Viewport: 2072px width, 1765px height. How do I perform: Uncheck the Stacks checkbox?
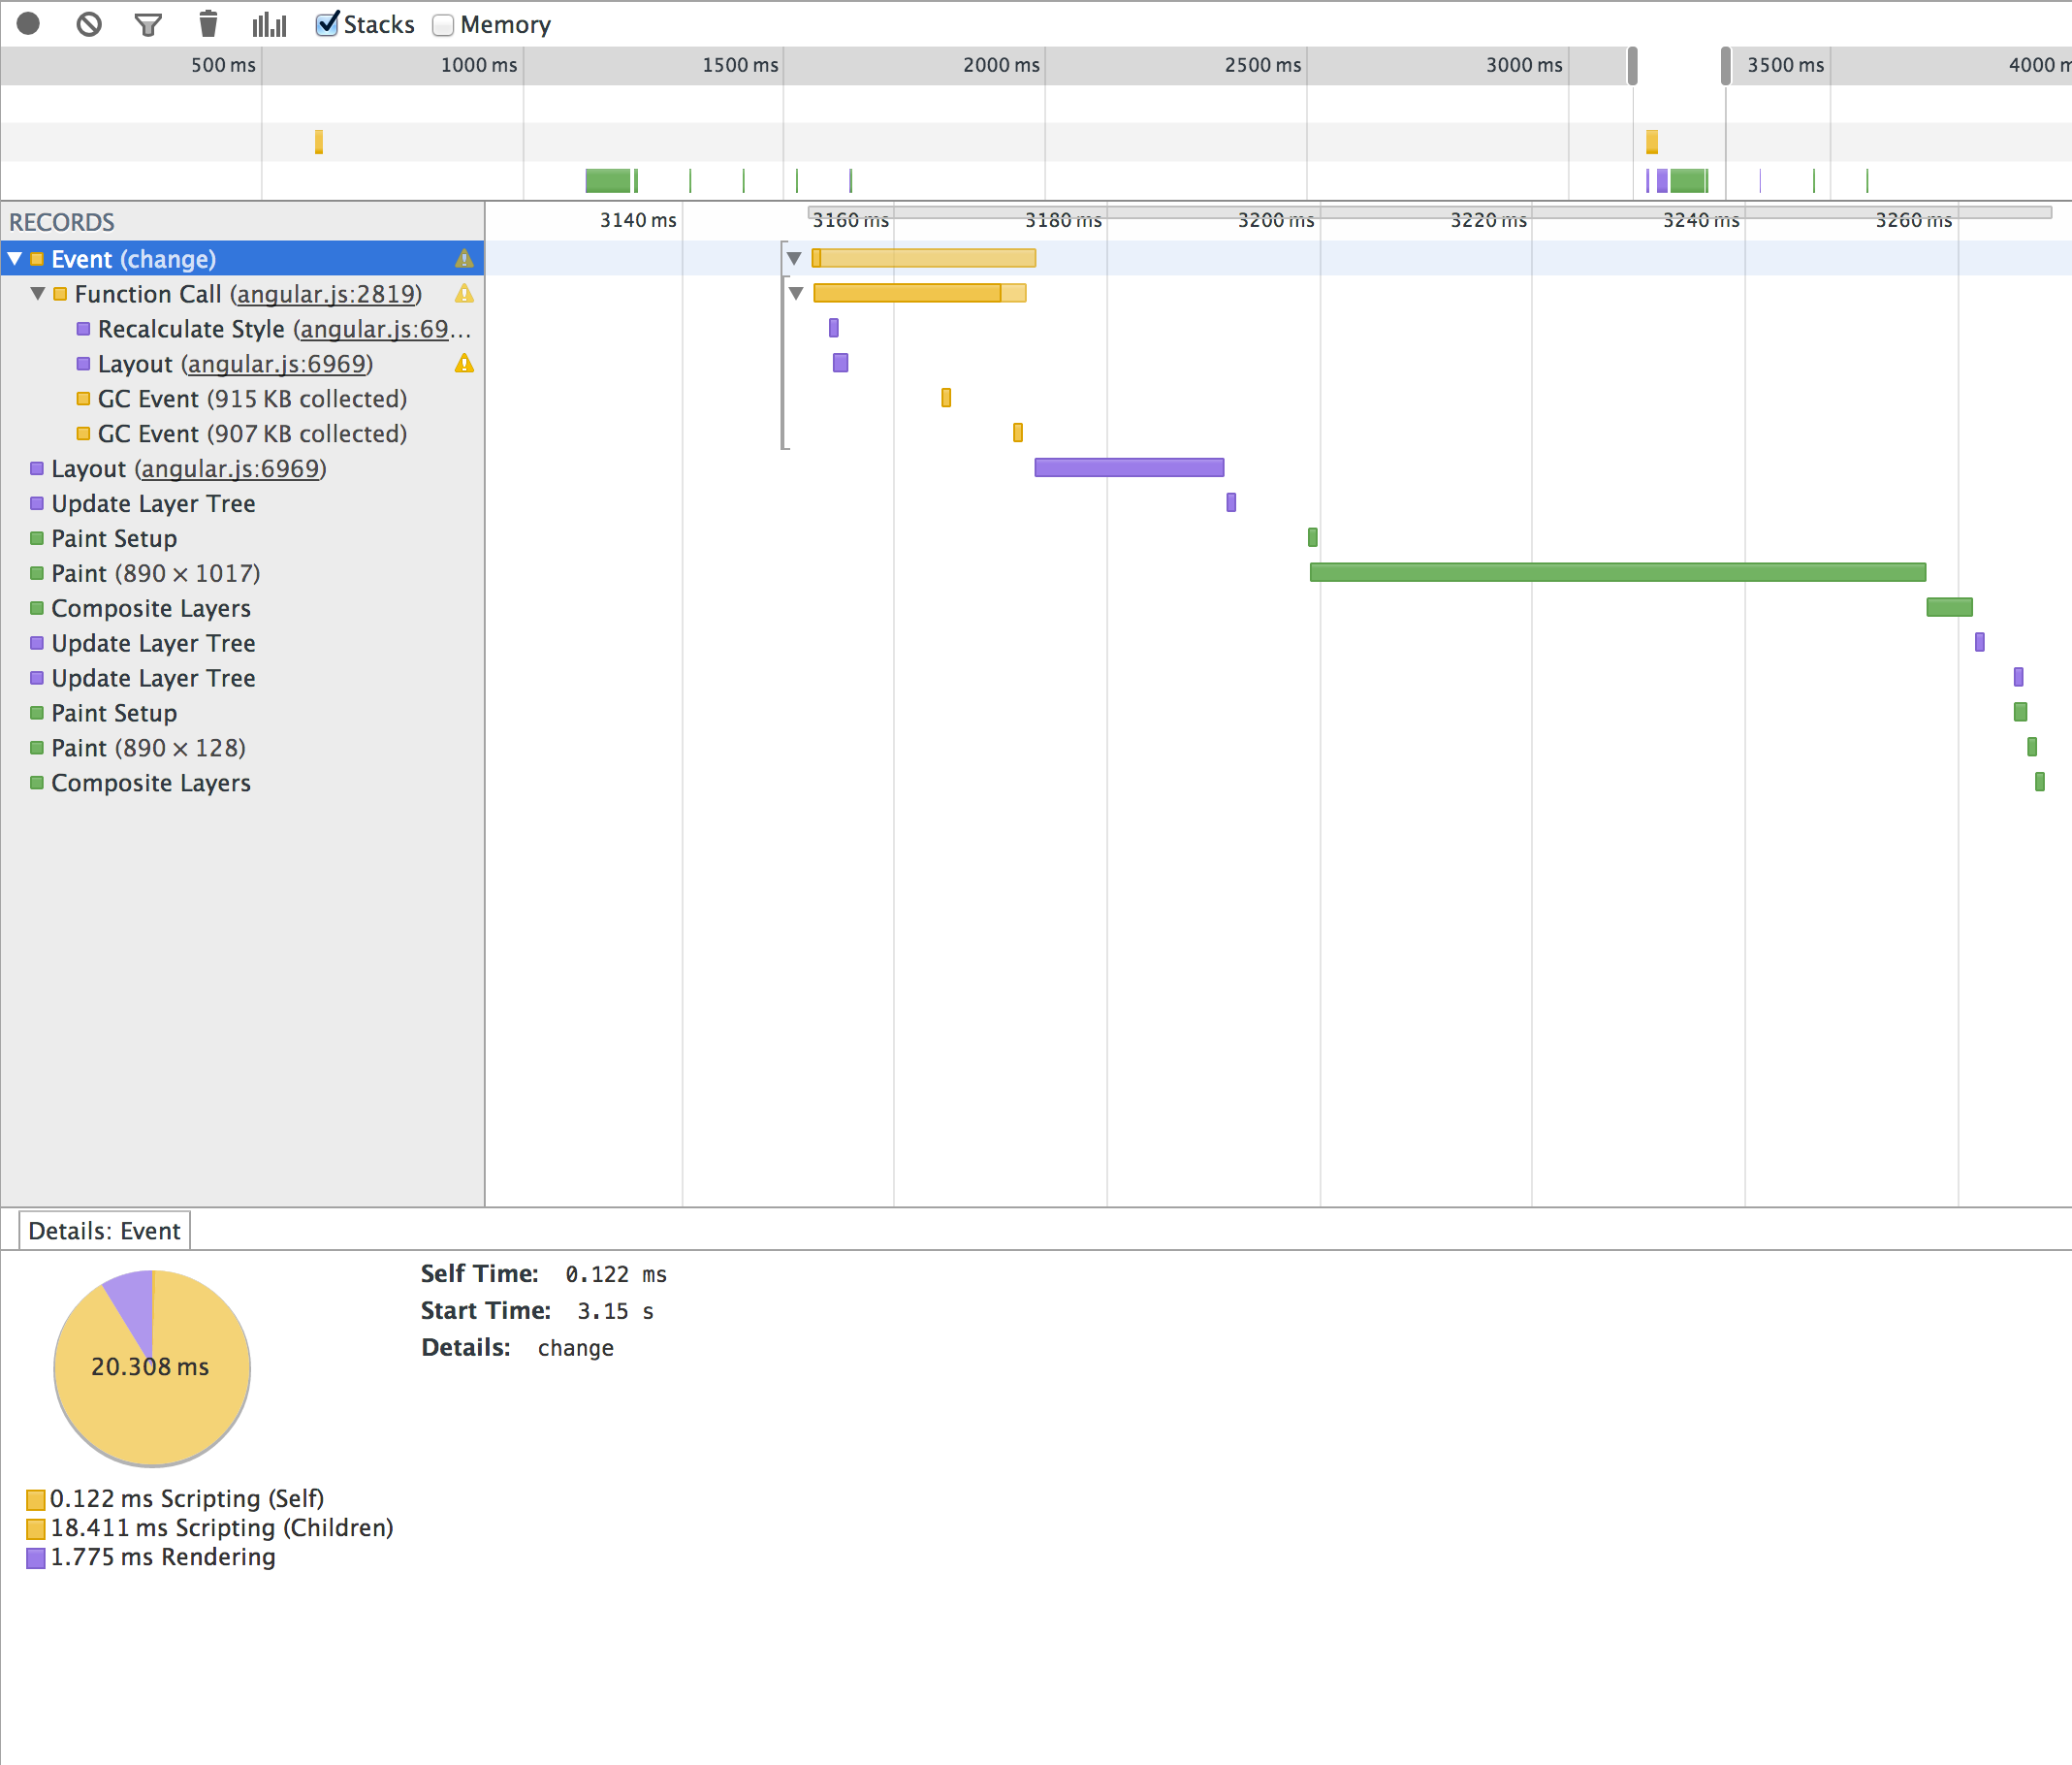(x=327, y=24)
